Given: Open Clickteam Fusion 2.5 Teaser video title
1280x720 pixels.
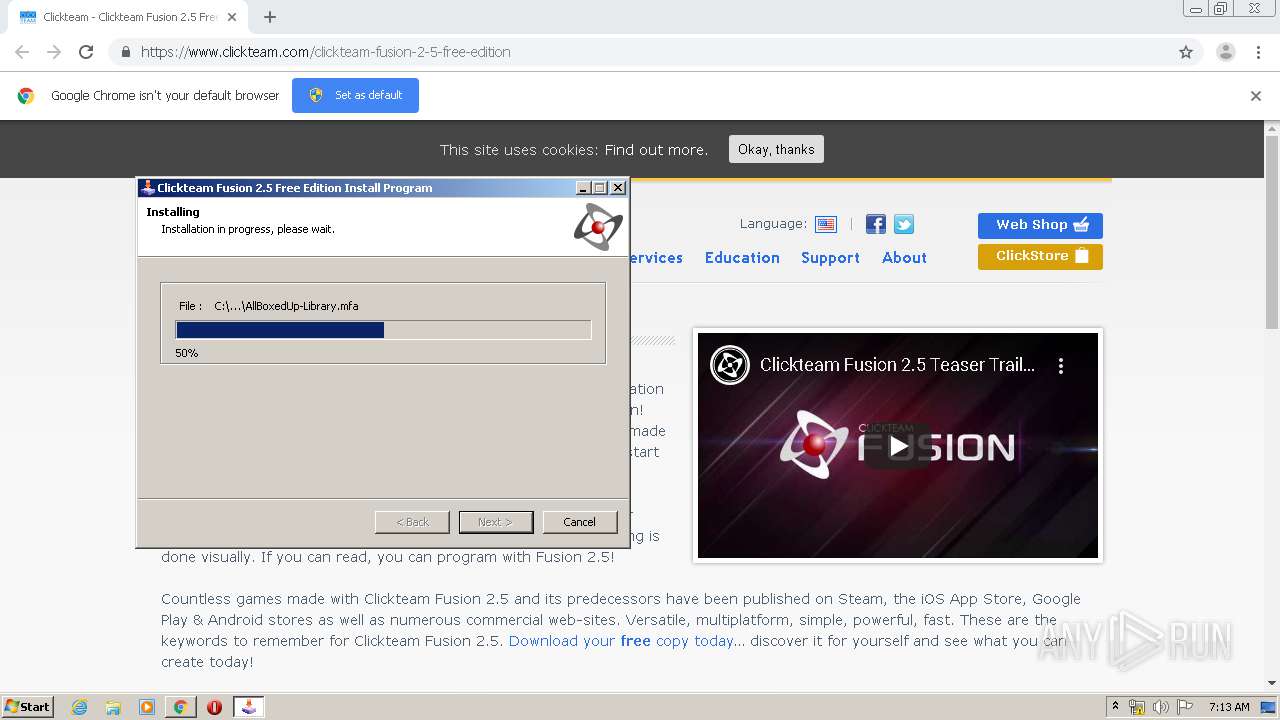Looking at the screenshot, I should click(x=897, y=365).
